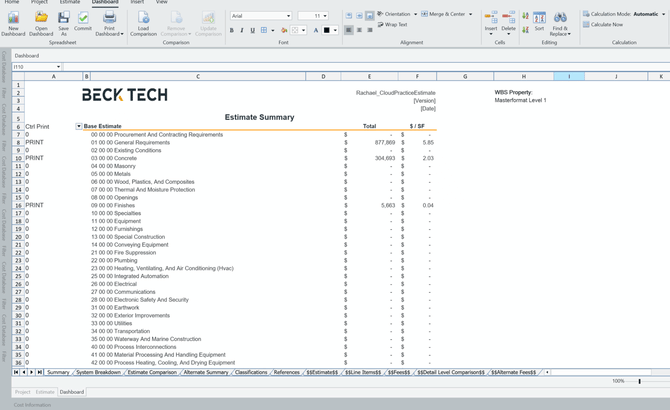Click the Insert cells icon

coord(491,18)
